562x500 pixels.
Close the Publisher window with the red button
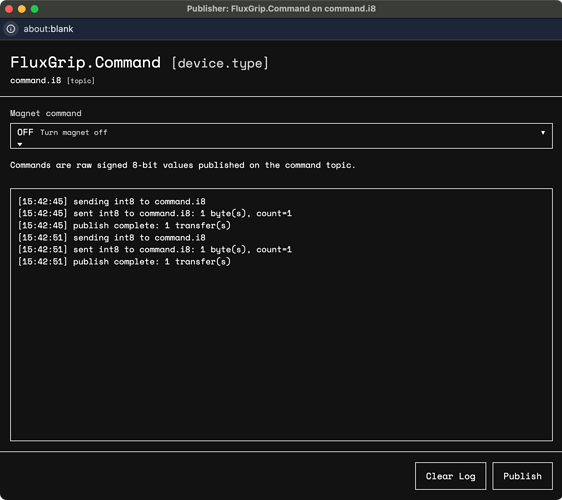(x=9, y=9)
